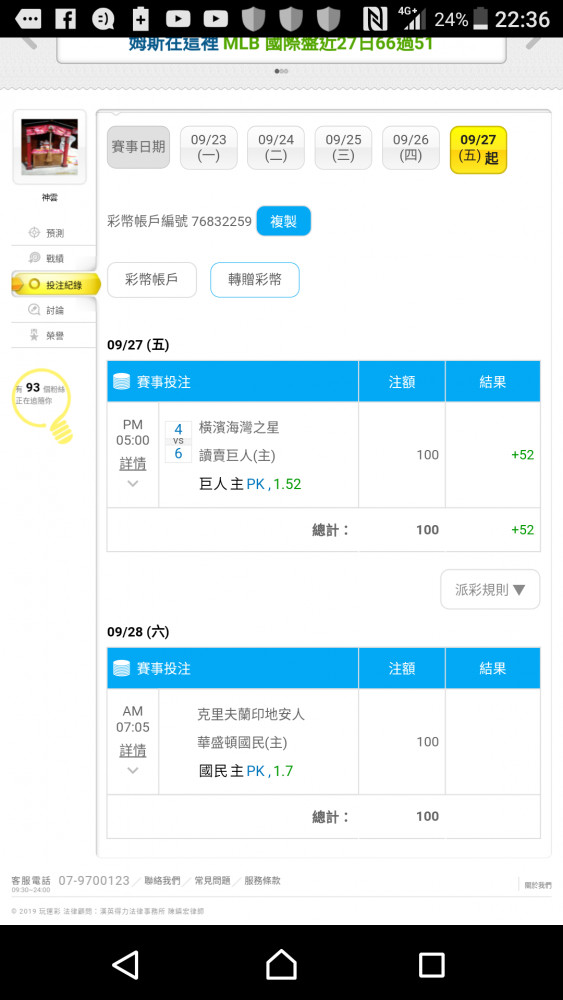Select the 09/25 (三) date tab
563x1000 pixels.
tap(343, 148)
